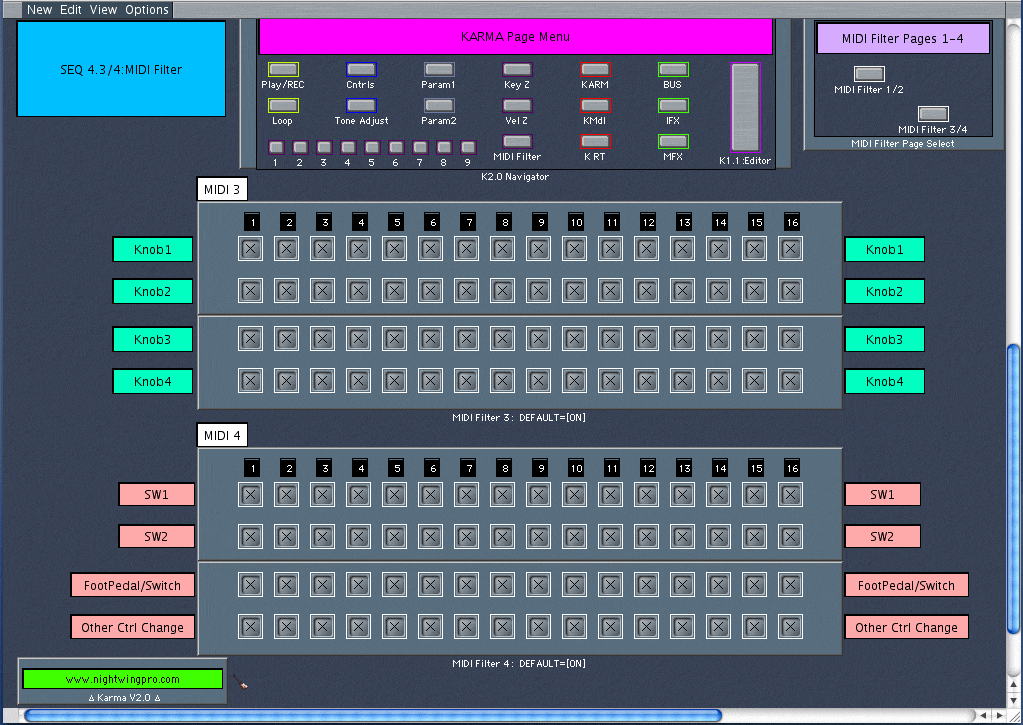Select the Tone Adjust navigator button
The width and height of the screenshot is (1023, 725).
coord(361,106)
